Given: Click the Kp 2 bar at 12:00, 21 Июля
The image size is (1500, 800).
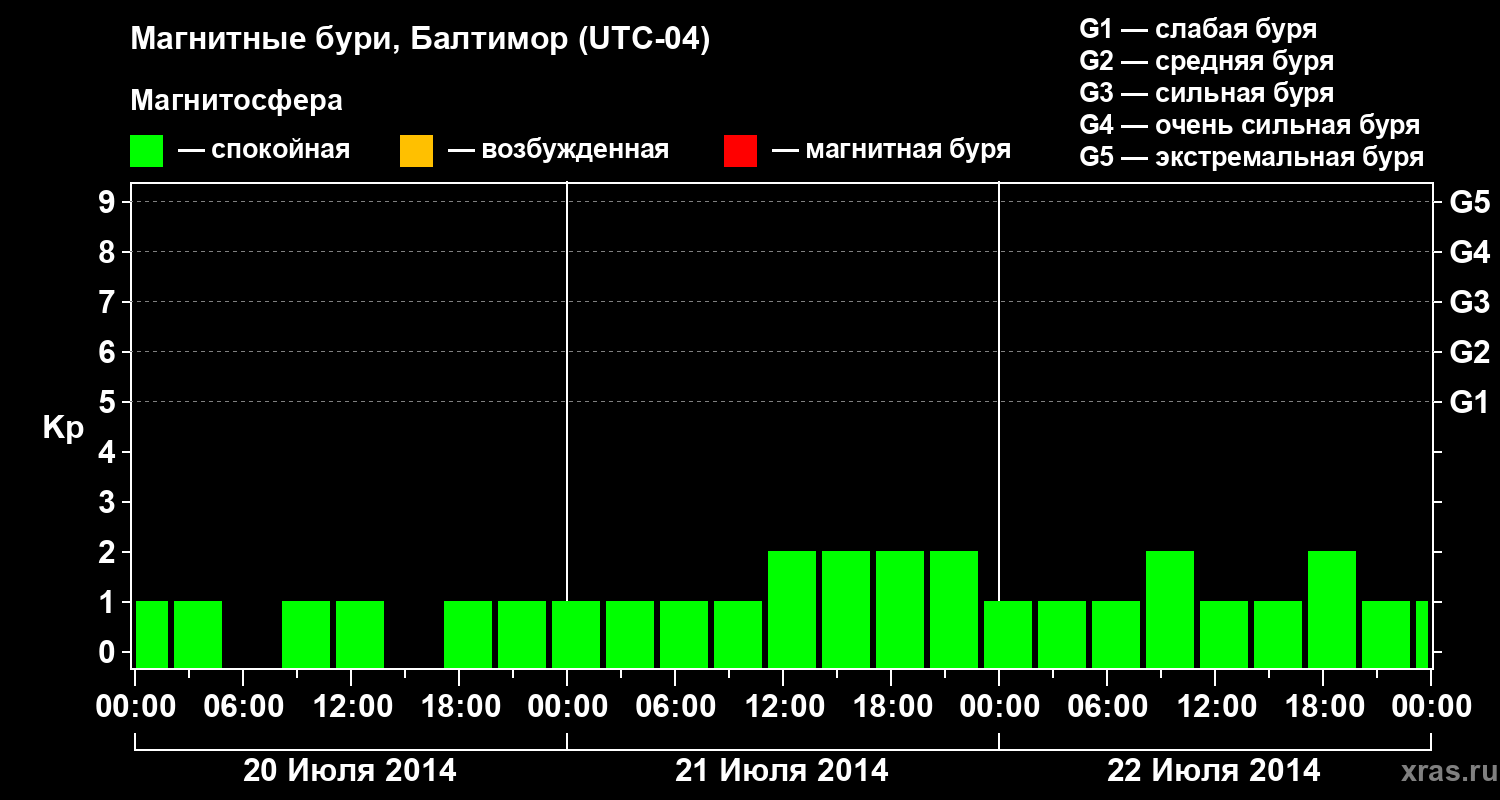Looking at the screenshot, I should (x=792, y=609).
